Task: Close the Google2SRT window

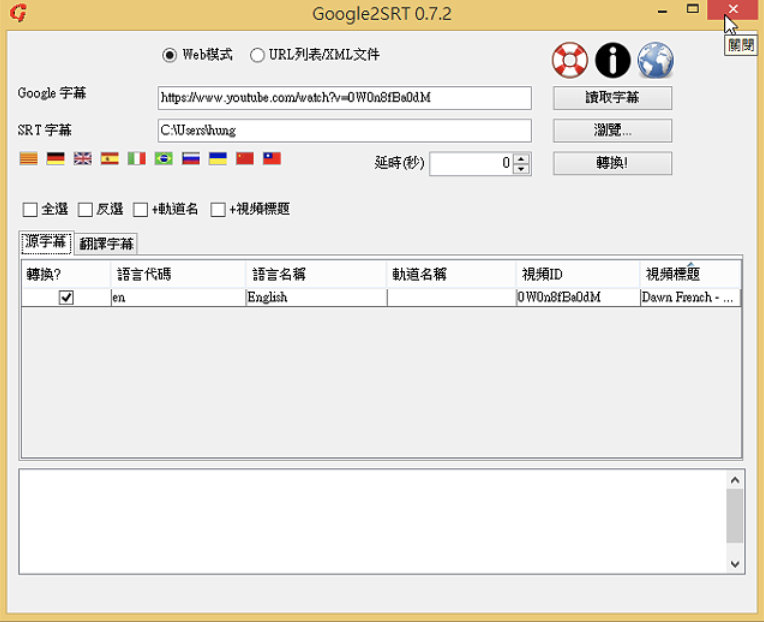Action: pyautogui.click(x=733, y=9)
